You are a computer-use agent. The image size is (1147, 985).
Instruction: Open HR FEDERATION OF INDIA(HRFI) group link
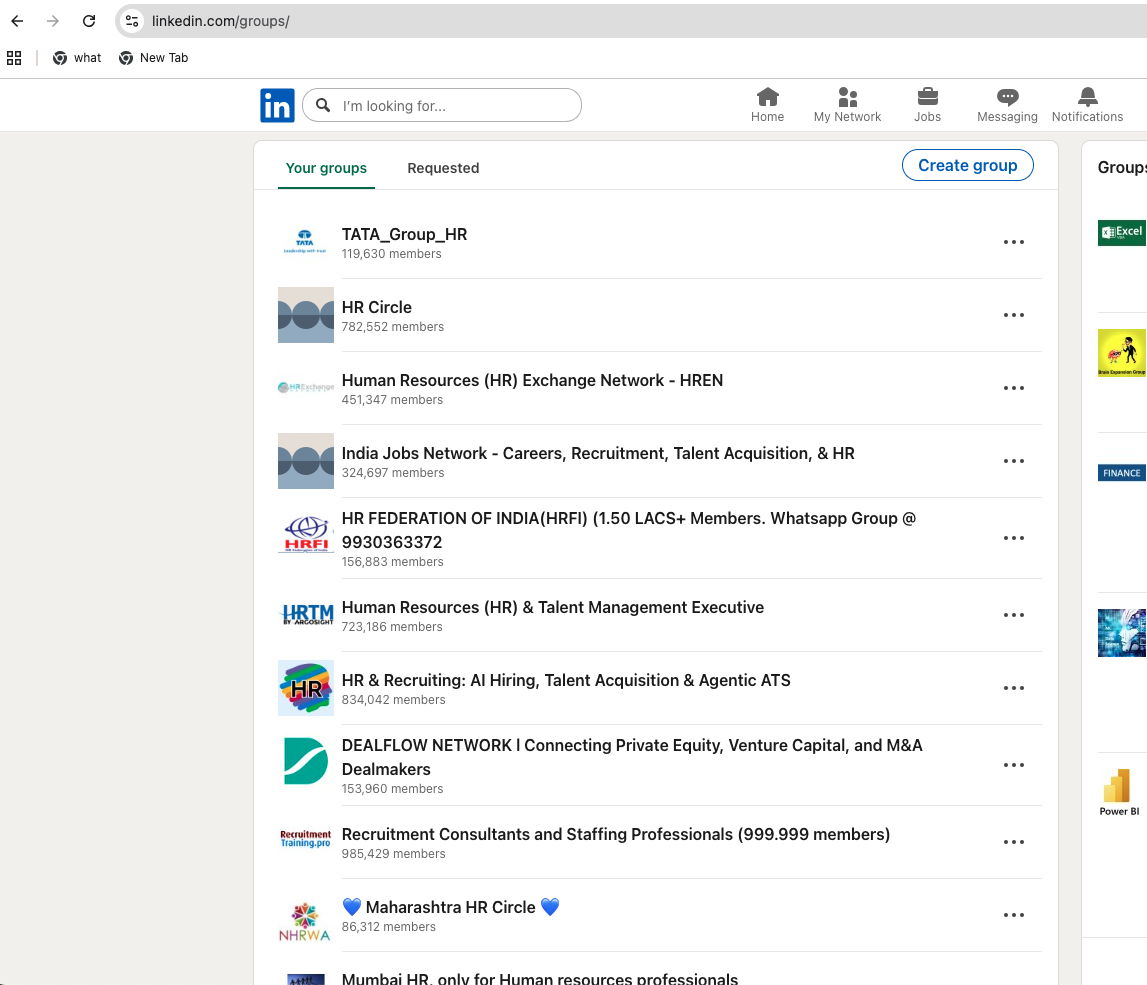[628, 530]
